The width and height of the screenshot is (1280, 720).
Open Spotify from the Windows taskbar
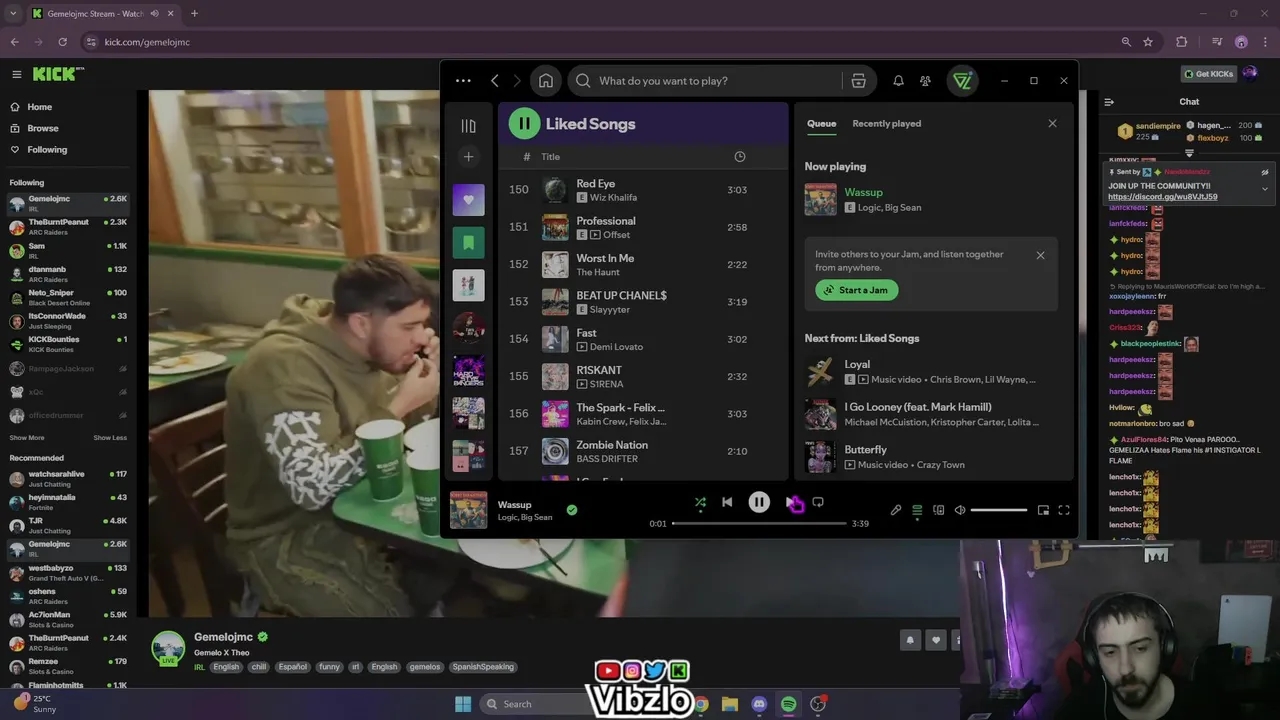click(789, 704)
